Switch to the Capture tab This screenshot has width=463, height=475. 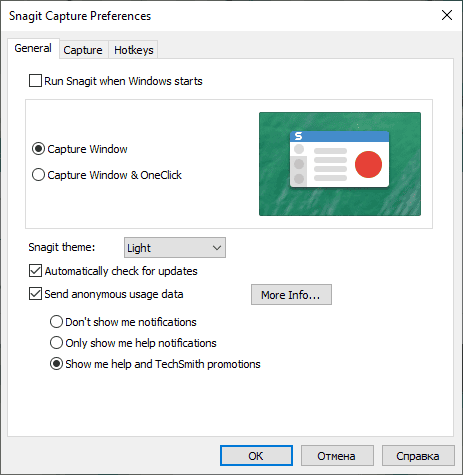83,50
